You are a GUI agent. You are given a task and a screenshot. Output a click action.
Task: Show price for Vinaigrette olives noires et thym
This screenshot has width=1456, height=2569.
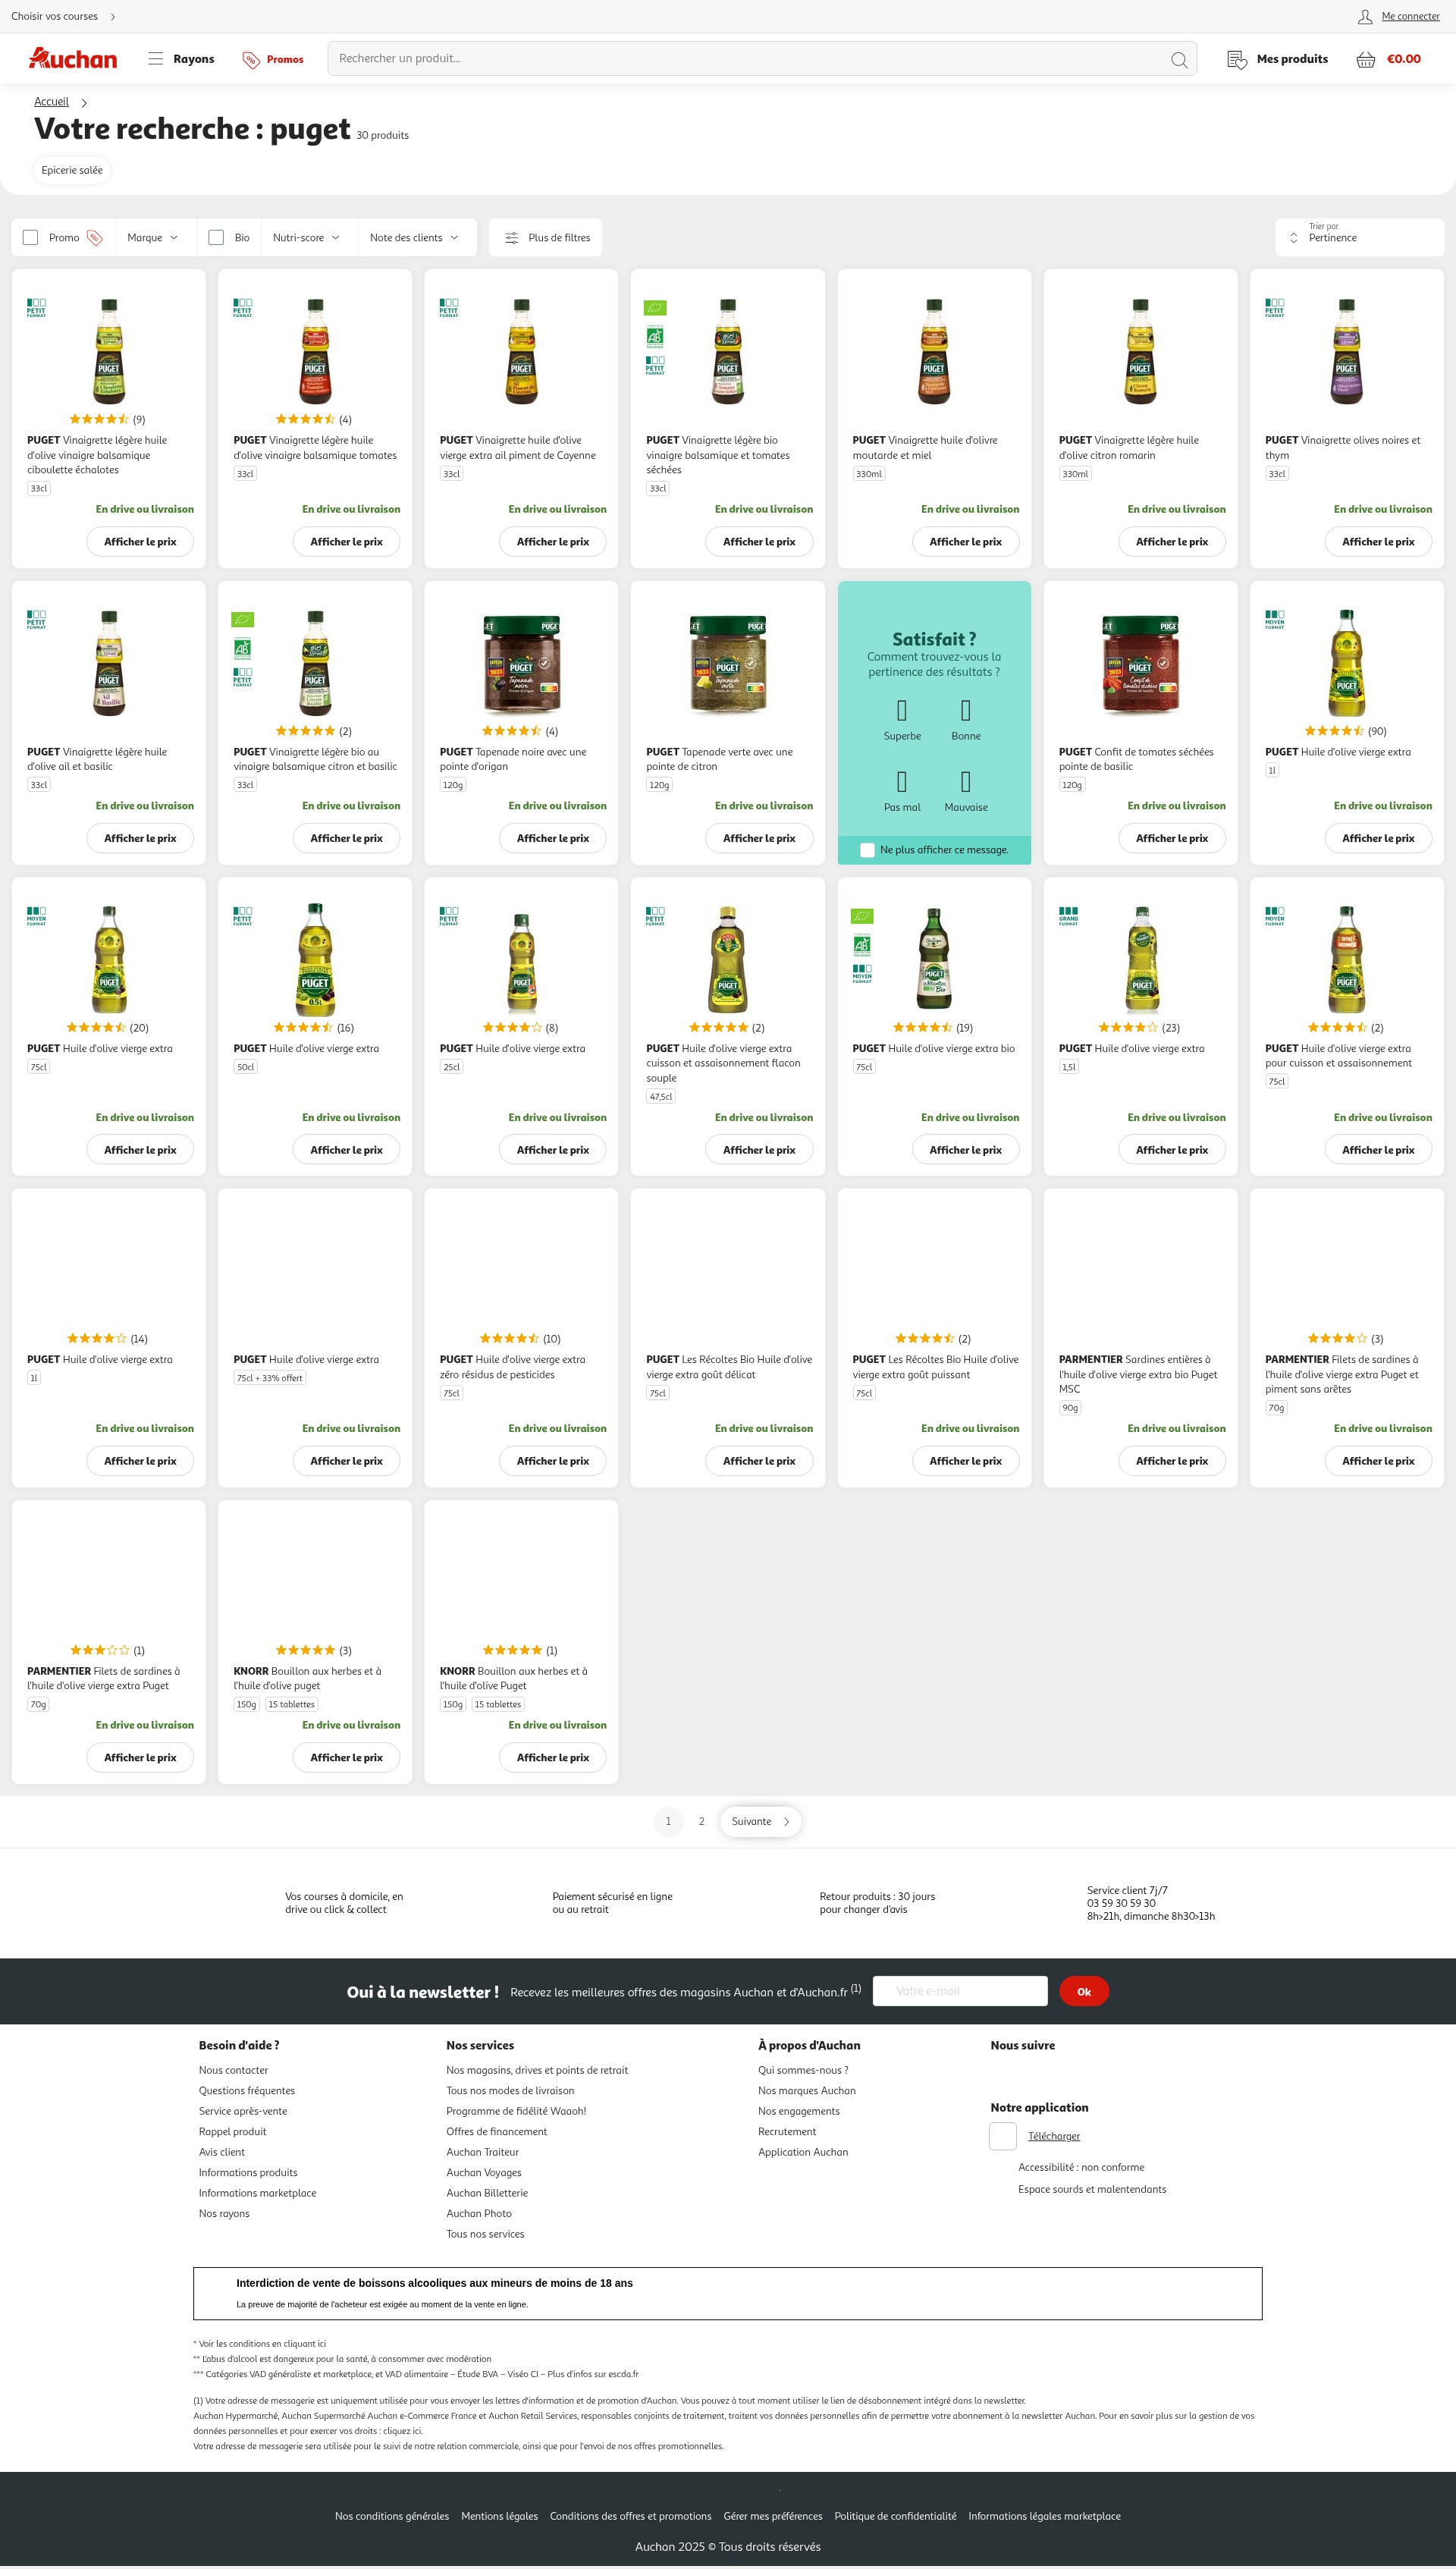pos(1378,541)
